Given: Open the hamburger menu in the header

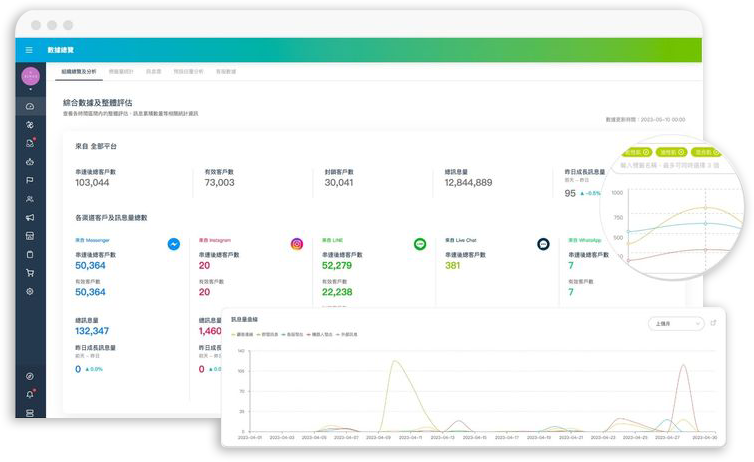Looking at the screenshot, I should click(x=29, y=50).
